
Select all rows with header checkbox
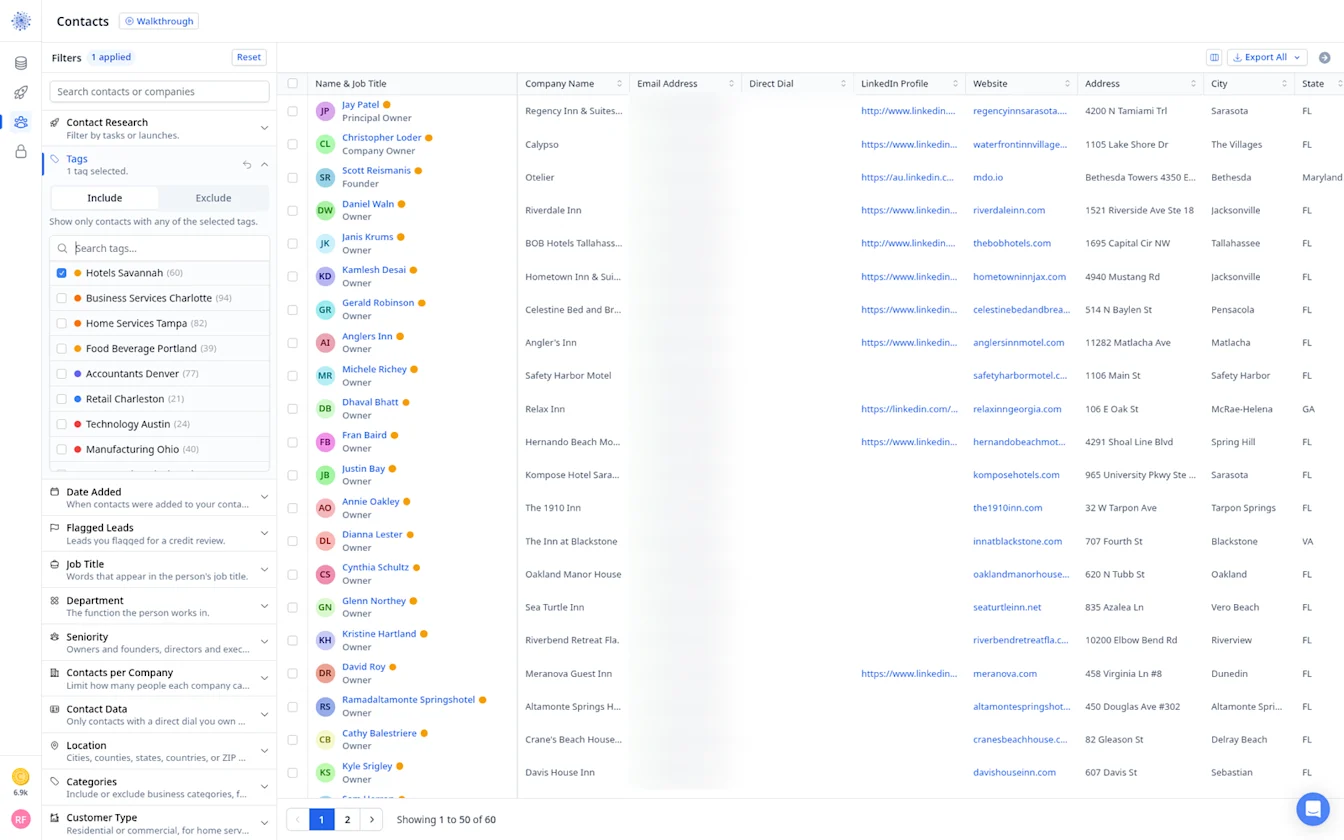(x=293, y=84)
